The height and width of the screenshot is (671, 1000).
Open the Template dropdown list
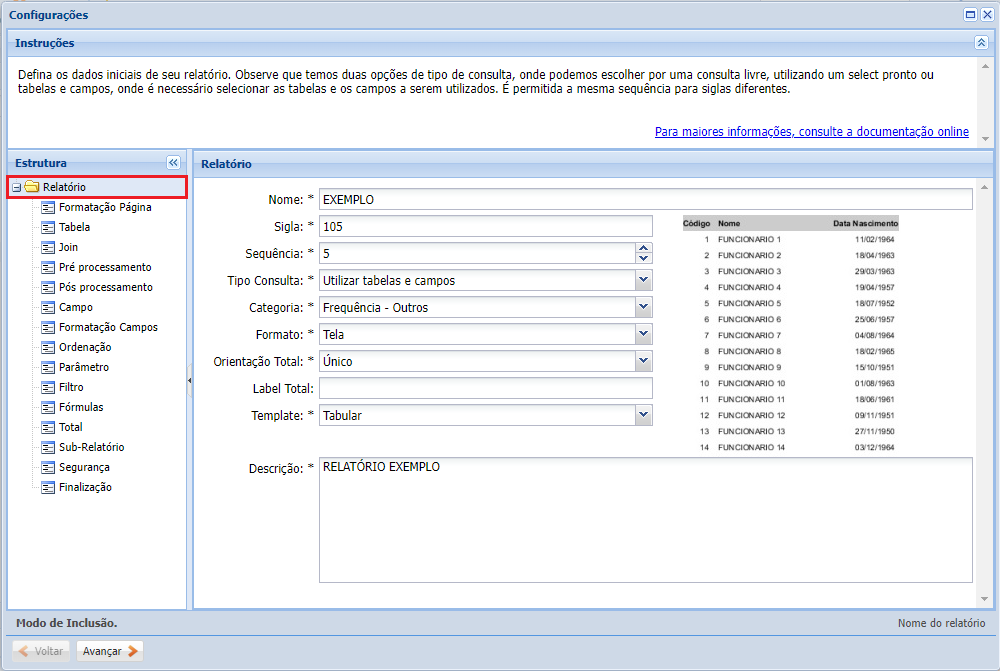click(x=643, y=415)
